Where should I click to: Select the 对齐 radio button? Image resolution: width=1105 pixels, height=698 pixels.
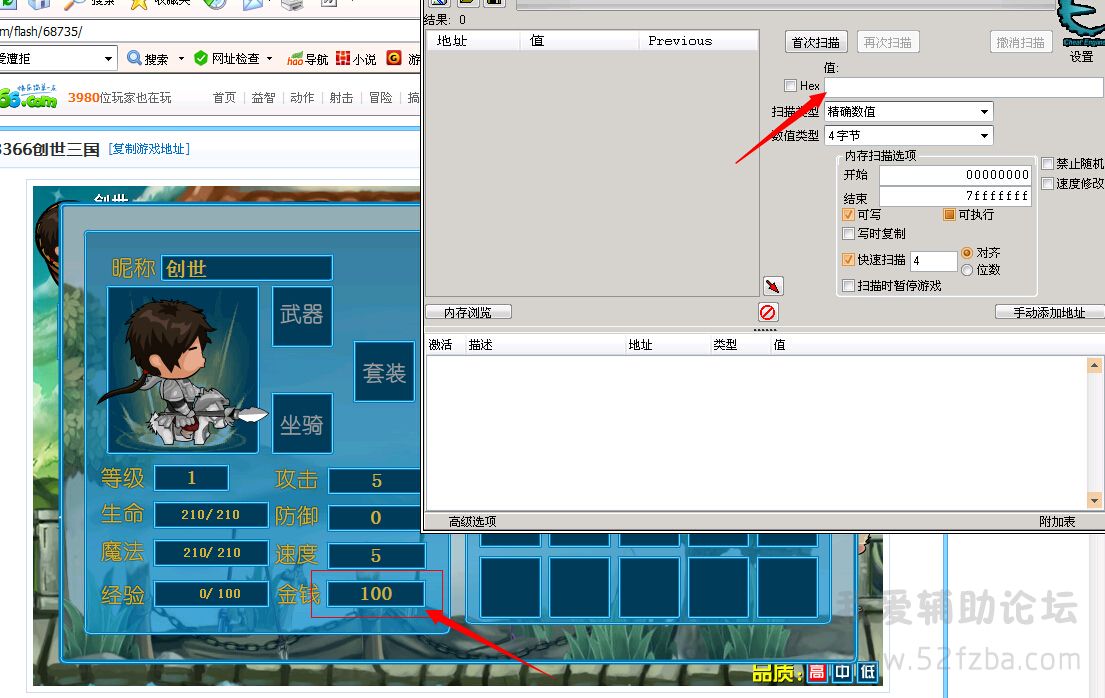[x=967, y=252]
